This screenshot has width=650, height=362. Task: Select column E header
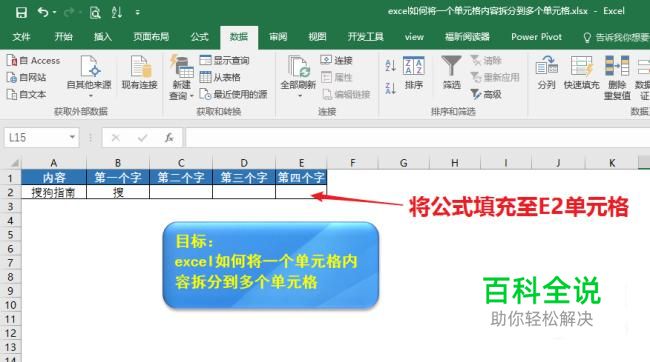pyautogui.click(x=301, y=163)
